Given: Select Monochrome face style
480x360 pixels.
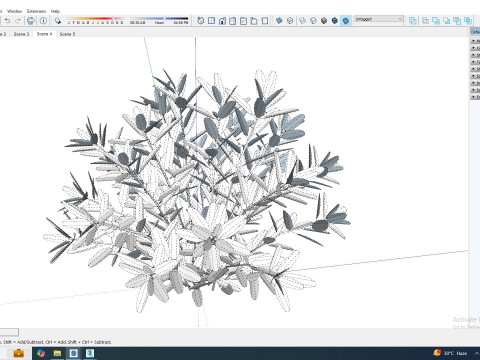Looking at the screenshot, I should click(x=346, y=21).
